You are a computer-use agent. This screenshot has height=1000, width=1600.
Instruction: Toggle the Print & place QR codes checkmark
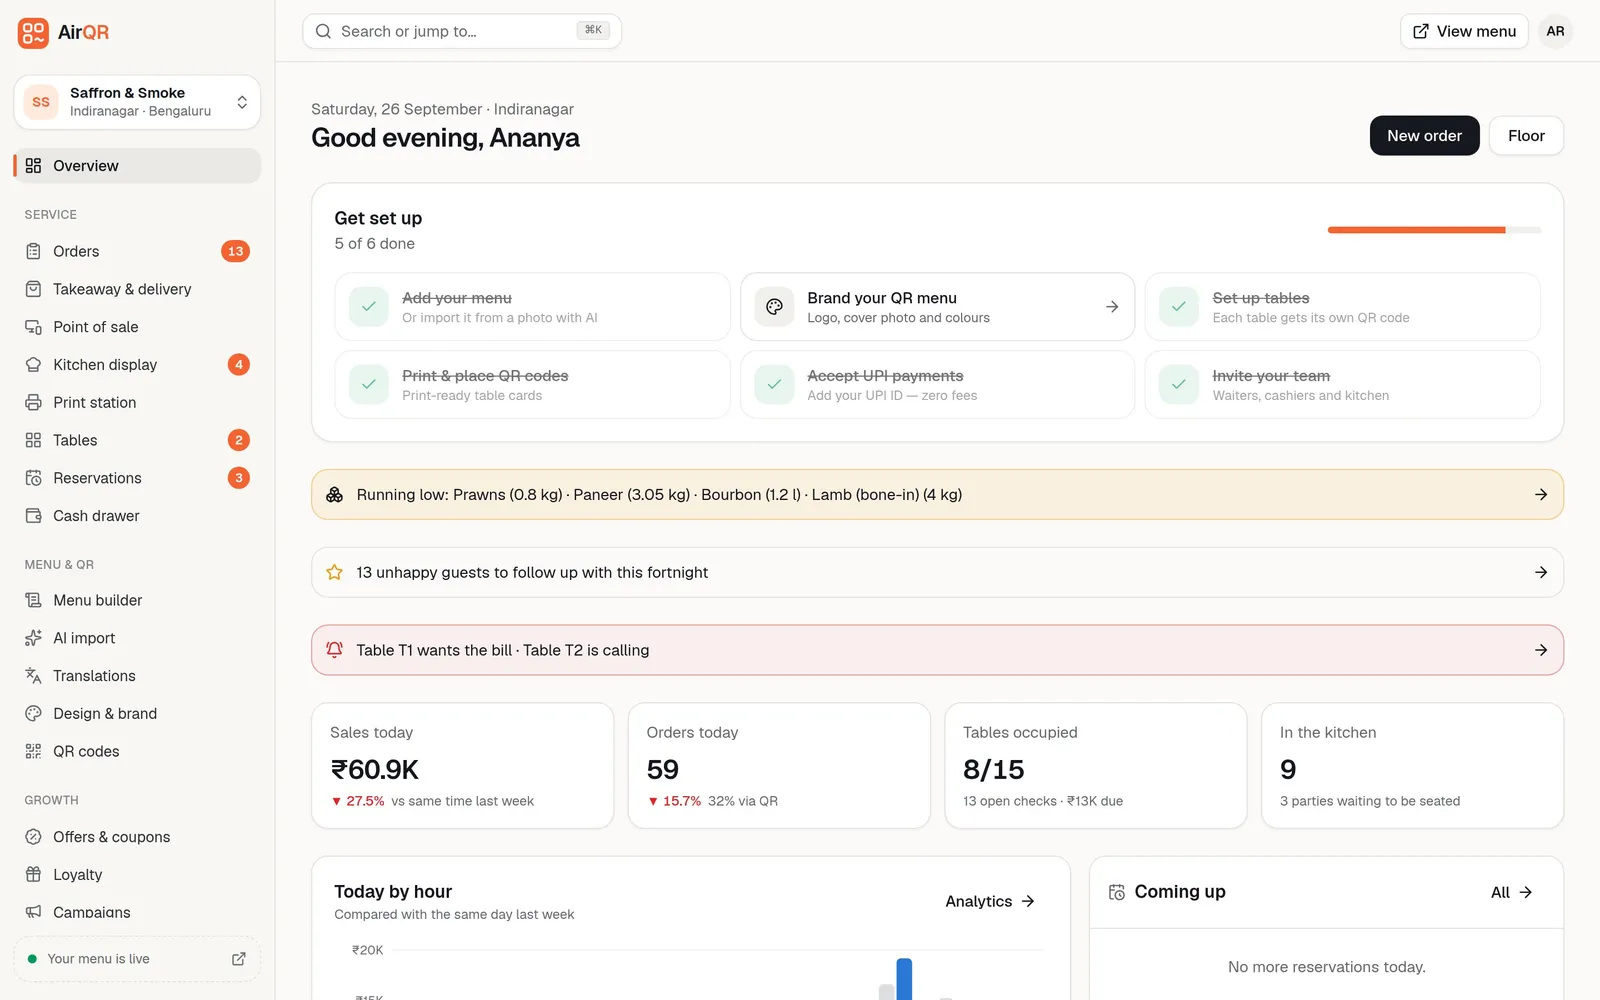coord(369,384)
